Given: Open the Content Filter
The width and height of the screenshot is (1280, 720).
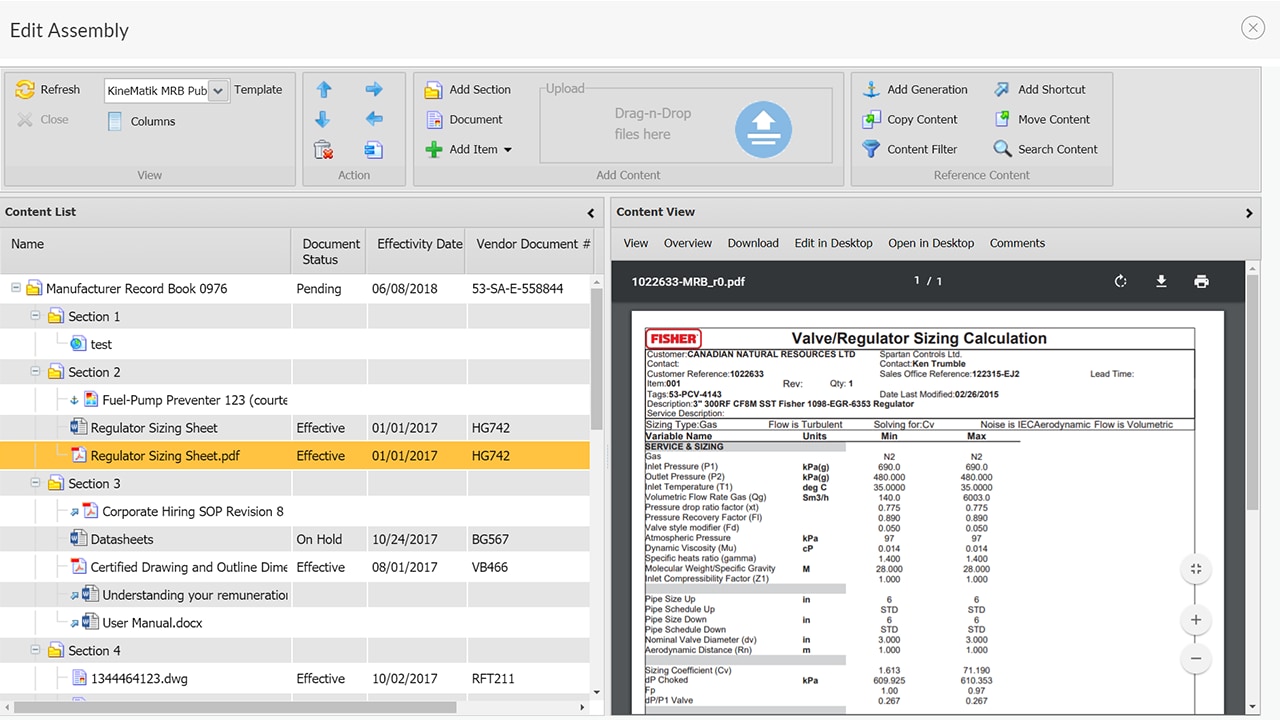Looking at the screenshot, I should pyautogui.click(x=910, y=149).
